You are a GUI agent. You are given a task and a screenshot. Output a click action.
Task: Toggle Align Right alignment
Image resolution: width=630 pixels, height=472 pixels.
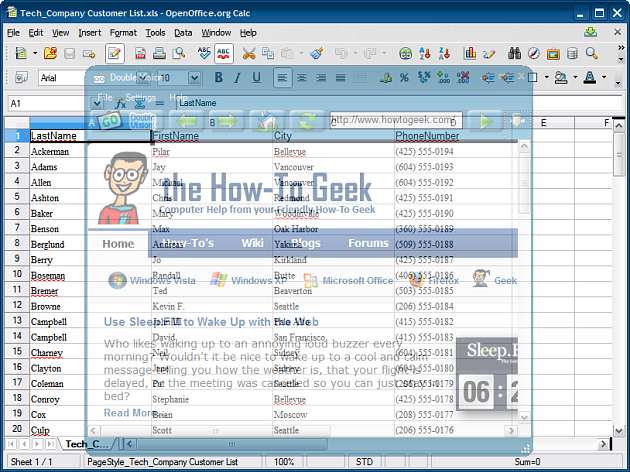point(321,78)
